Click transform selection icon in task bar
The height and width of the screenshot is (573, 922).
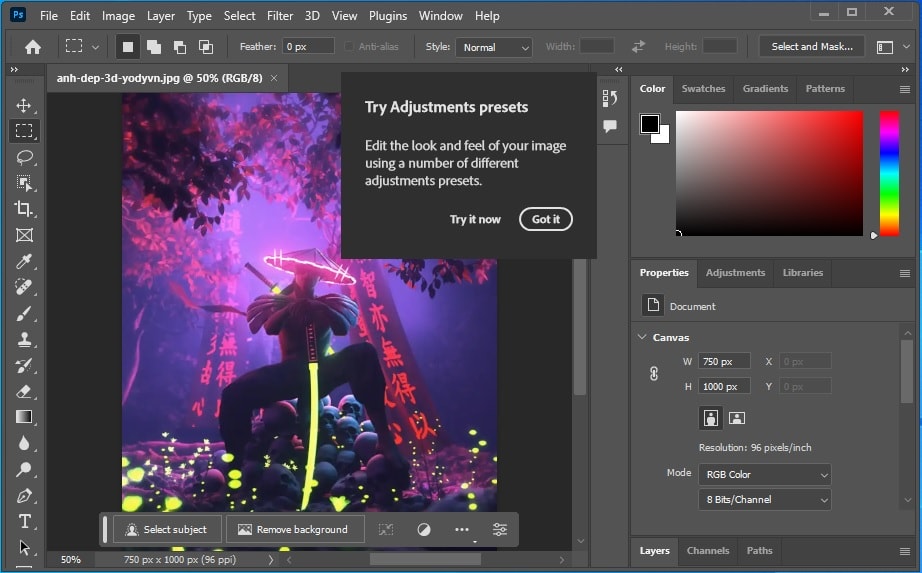point(386,529)
